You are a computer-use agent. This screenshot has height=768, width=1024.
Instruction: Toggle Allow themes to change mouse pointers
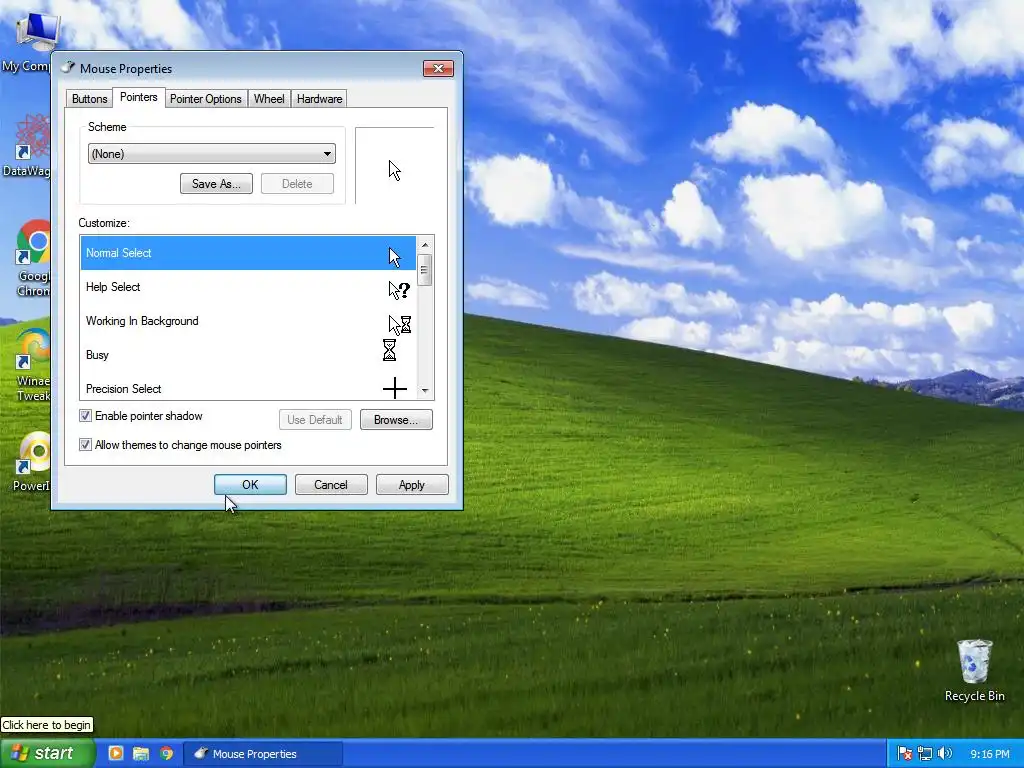point(86,445)
